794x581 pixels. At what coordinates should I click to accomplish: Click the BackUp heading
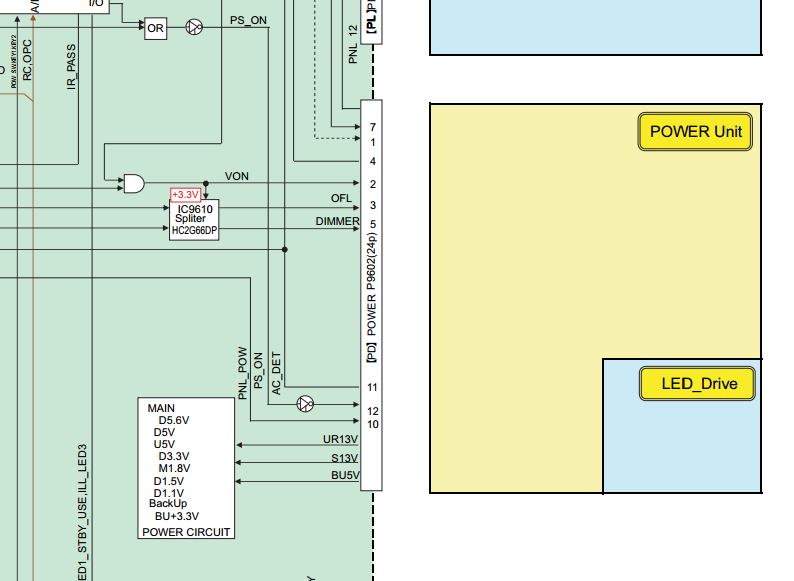tap(168, 503)
